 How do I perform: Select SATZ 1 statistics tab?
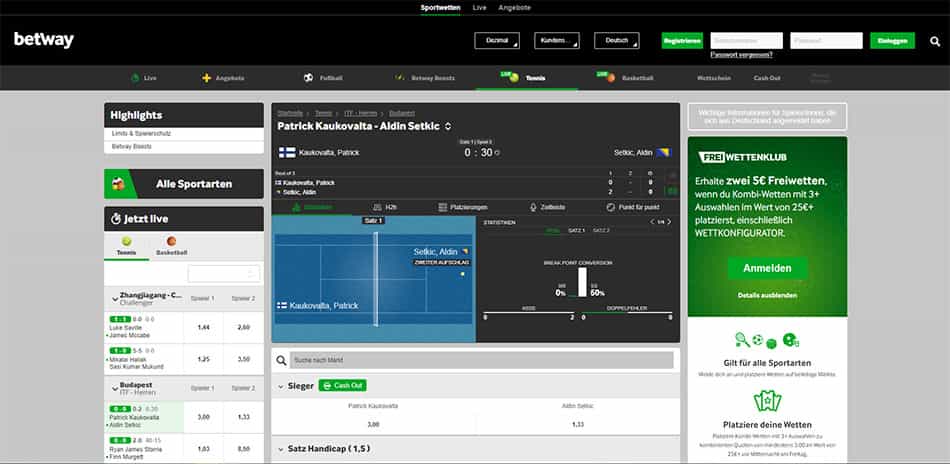576,231
